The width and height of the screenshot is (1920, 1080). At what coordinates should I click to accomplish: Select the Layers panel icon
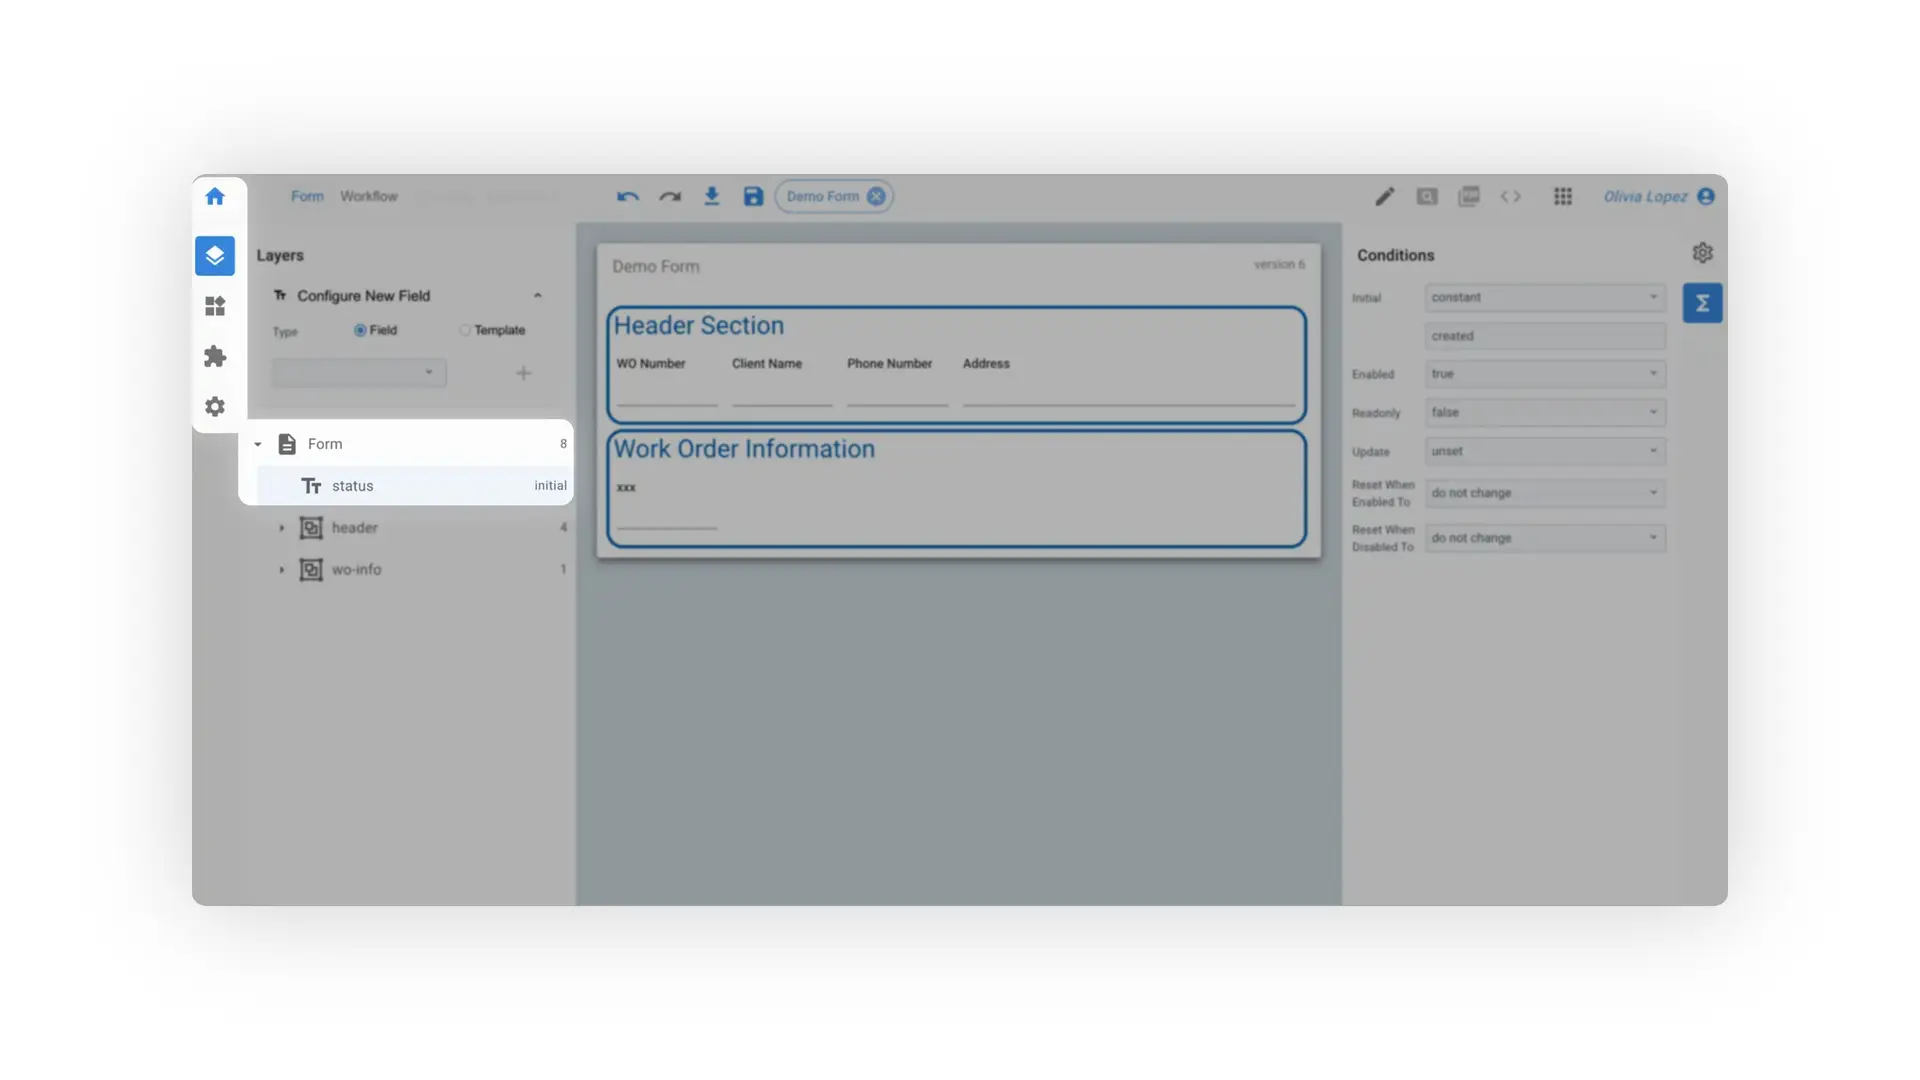pos(215,256)
